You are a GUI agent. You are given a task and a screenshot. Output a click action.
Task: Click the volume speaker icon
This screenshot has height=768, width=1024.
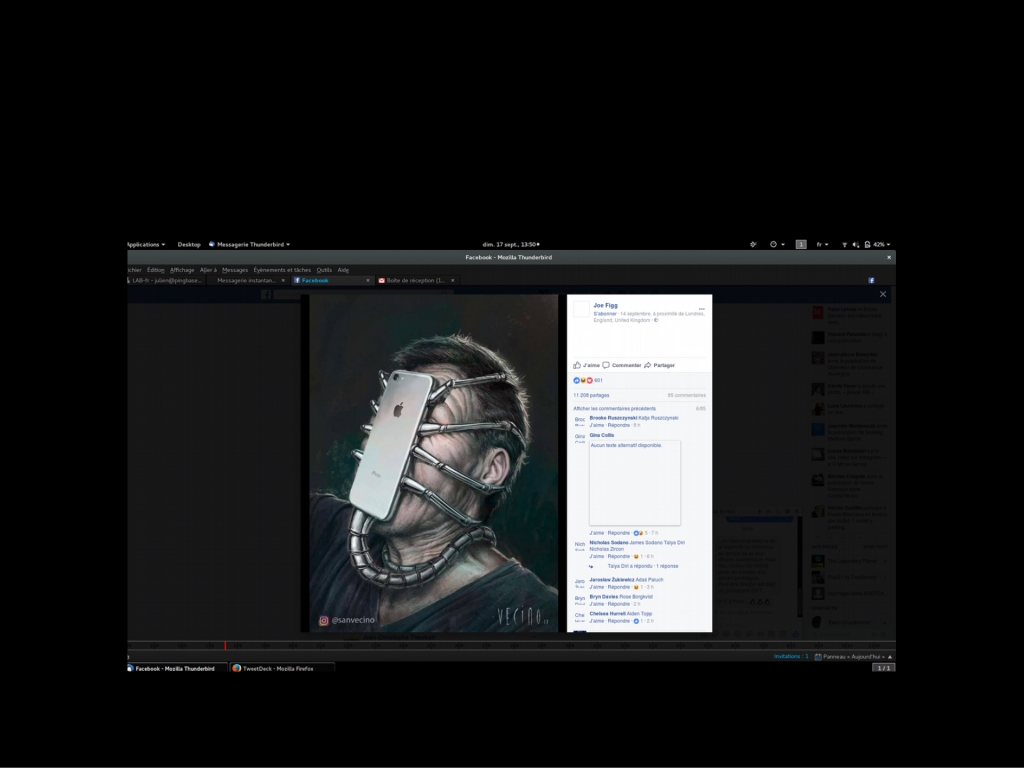856,244
